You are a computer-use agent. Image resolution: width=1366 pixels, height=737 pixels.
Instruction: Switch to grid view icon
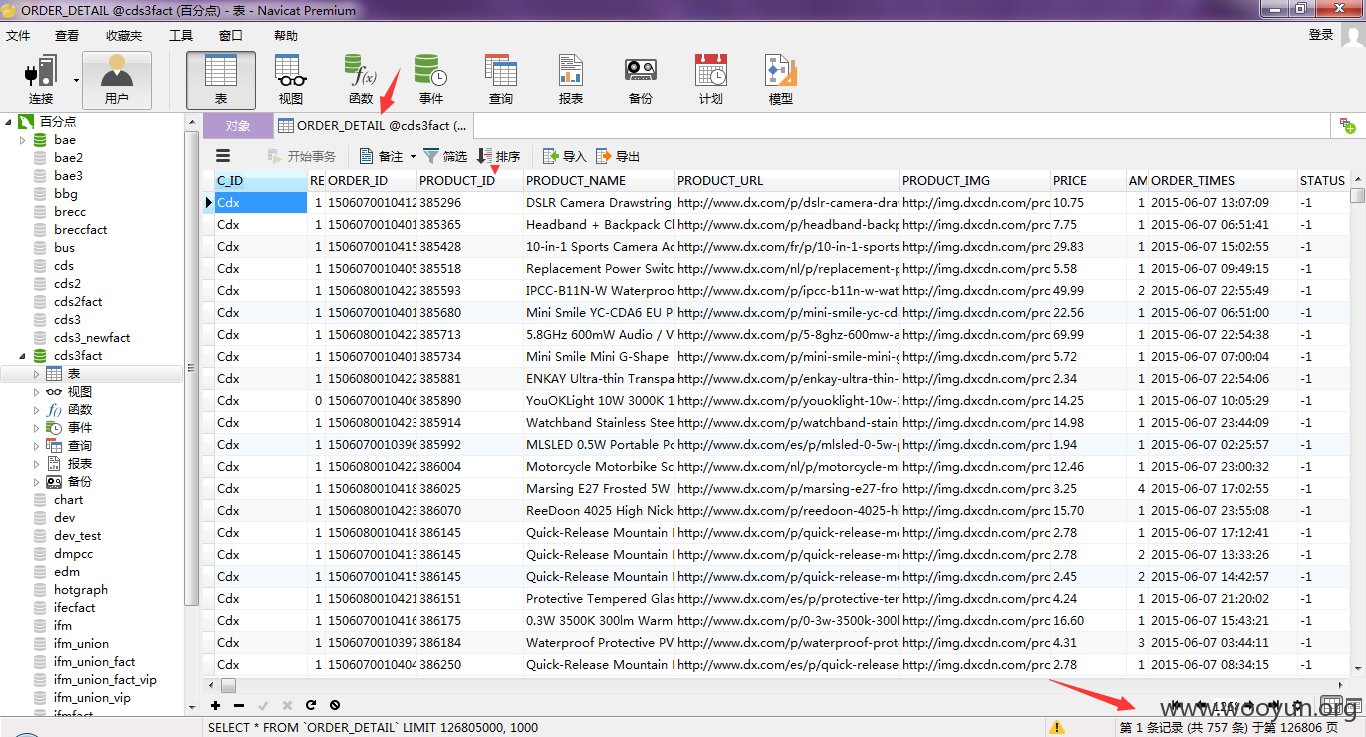click(1330, 705)
